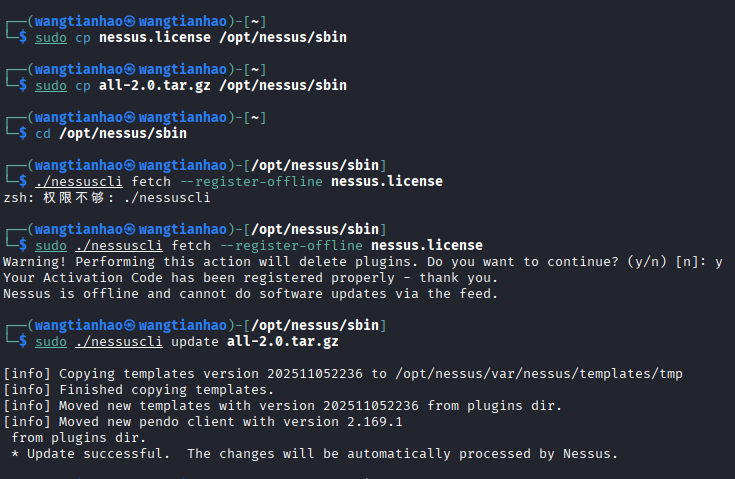Click 'sudo' in the nessuscli update command
735x479 pixels.
pyautogui.click(x=50, y=341)
